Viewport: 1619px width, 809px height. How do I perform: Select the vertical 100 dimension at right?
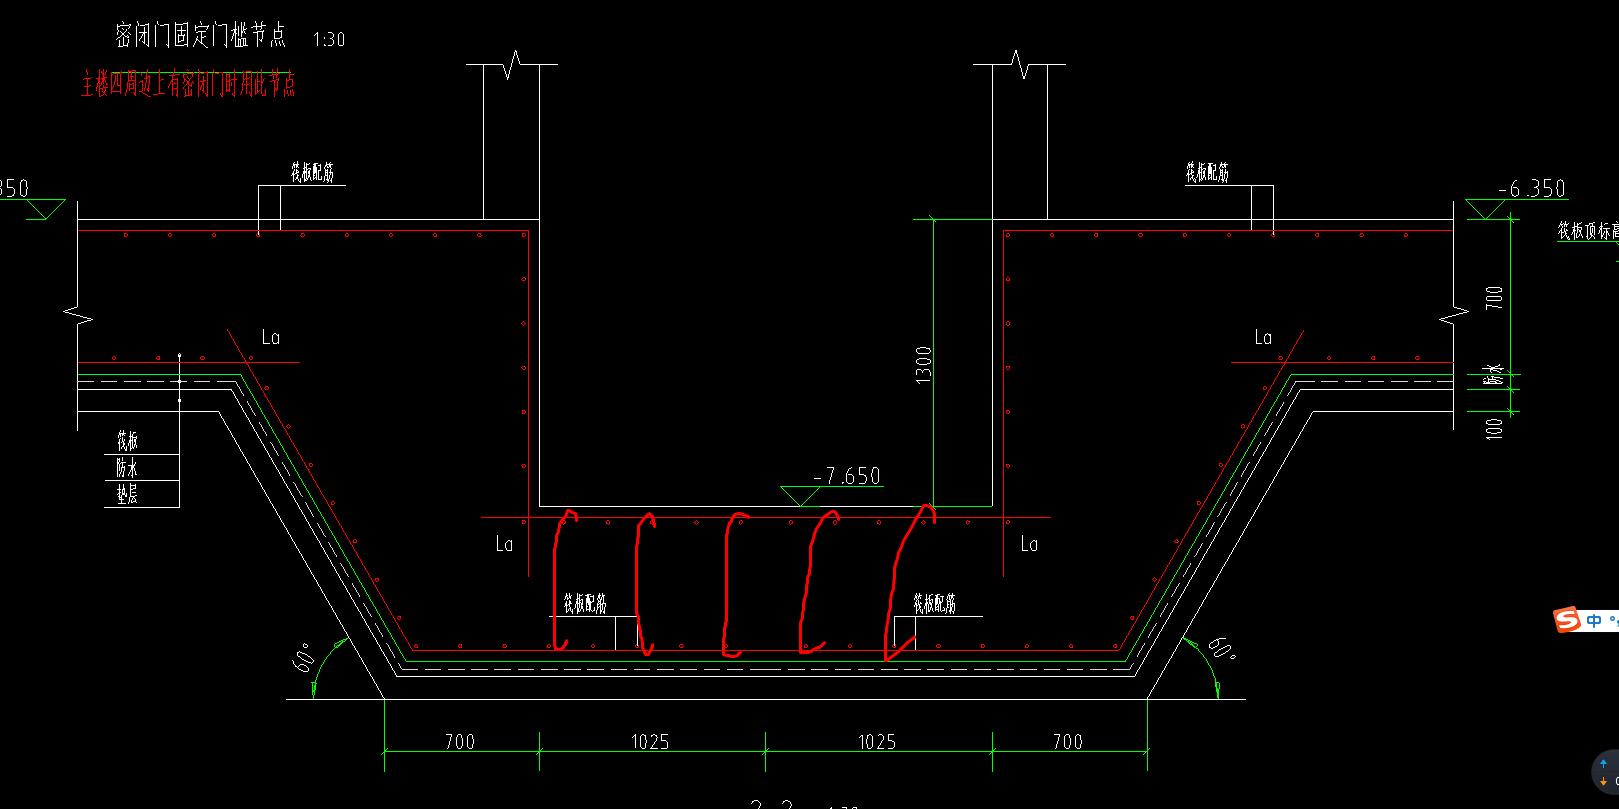1494,429
